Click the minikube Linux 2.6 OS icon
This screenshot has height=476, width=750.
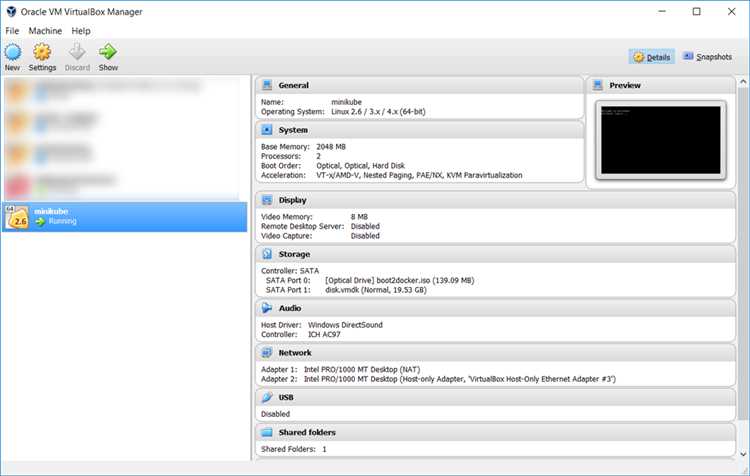[x=17, y=217]
